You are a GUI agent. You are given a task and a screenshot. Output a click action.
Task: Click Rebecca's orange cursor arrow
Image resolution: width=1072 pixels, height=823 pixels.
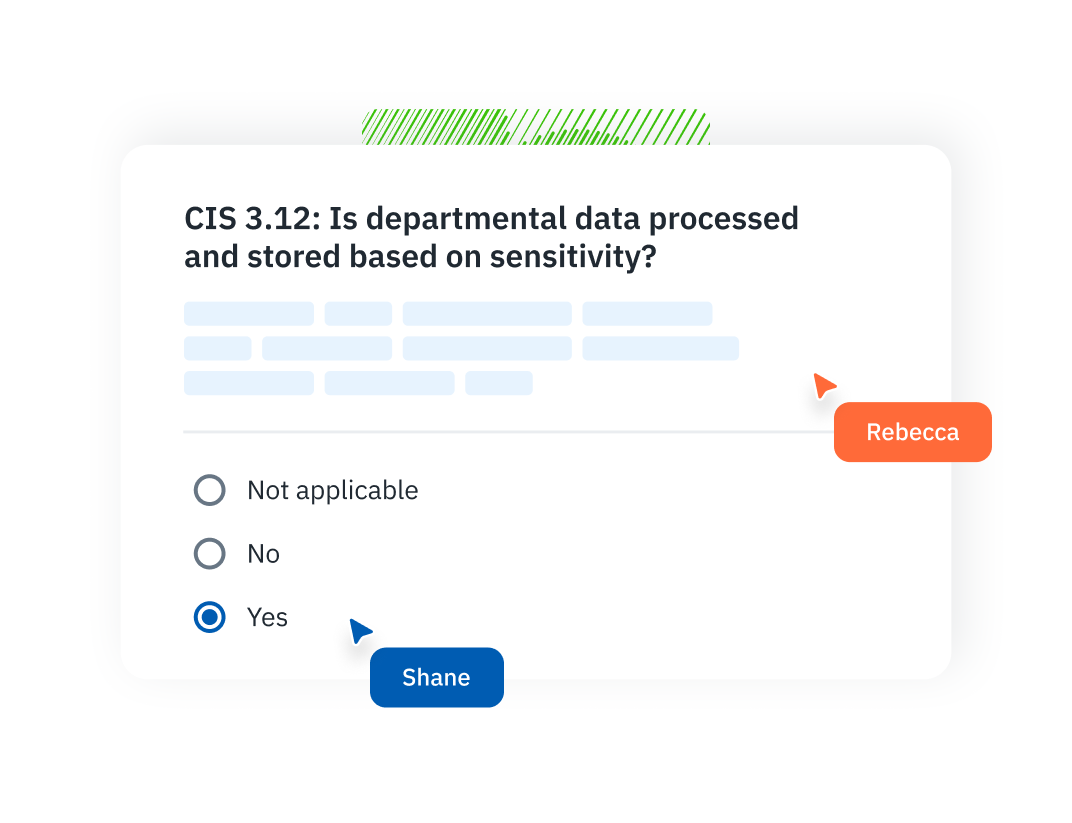pyautogui.click(x=823, y=385)
